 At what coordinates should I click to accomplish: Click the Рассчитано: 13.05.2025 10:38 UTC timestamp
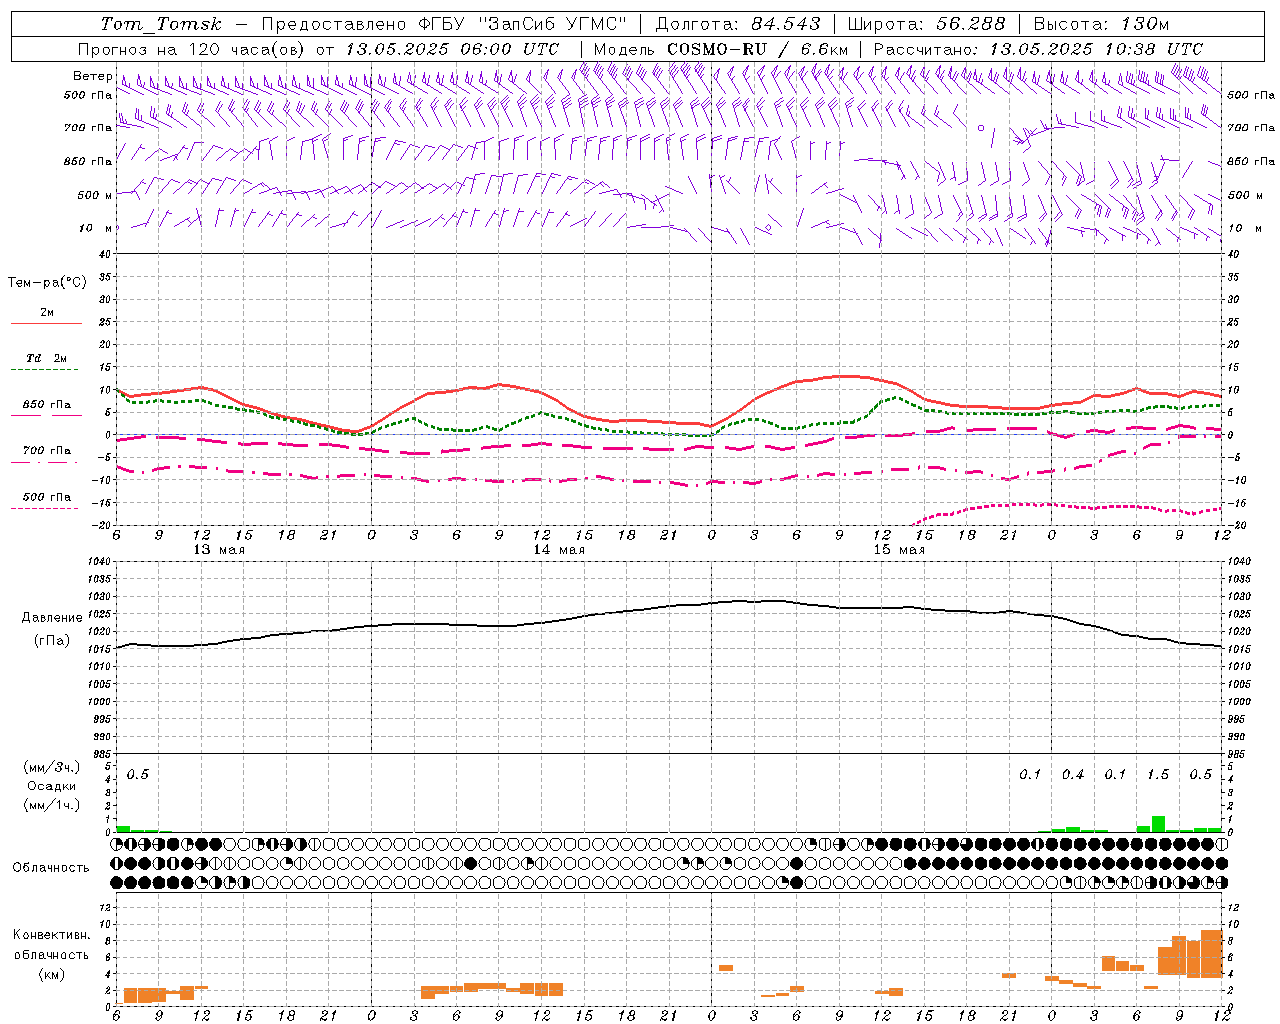1038,49
